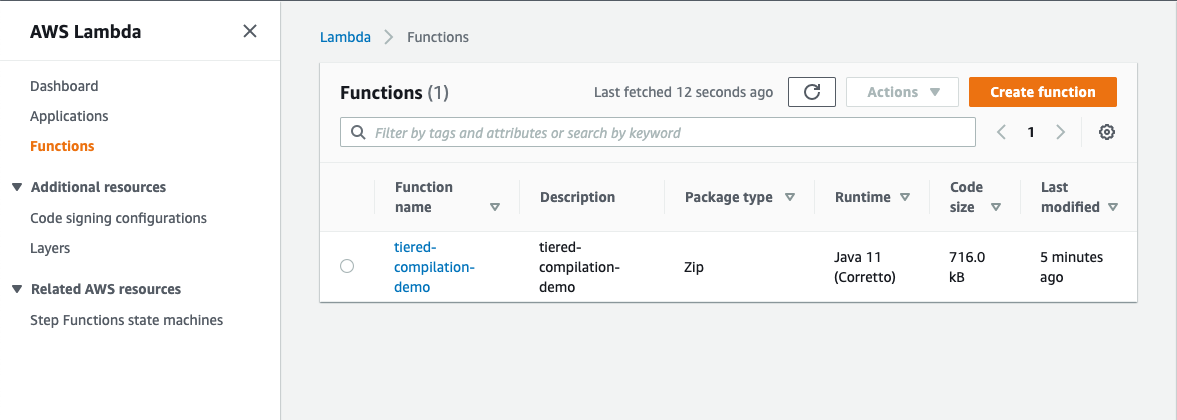Screen dimensions: 1177x420
Task: Sort by Function name column arrow
Action: [x=495, y=208]
